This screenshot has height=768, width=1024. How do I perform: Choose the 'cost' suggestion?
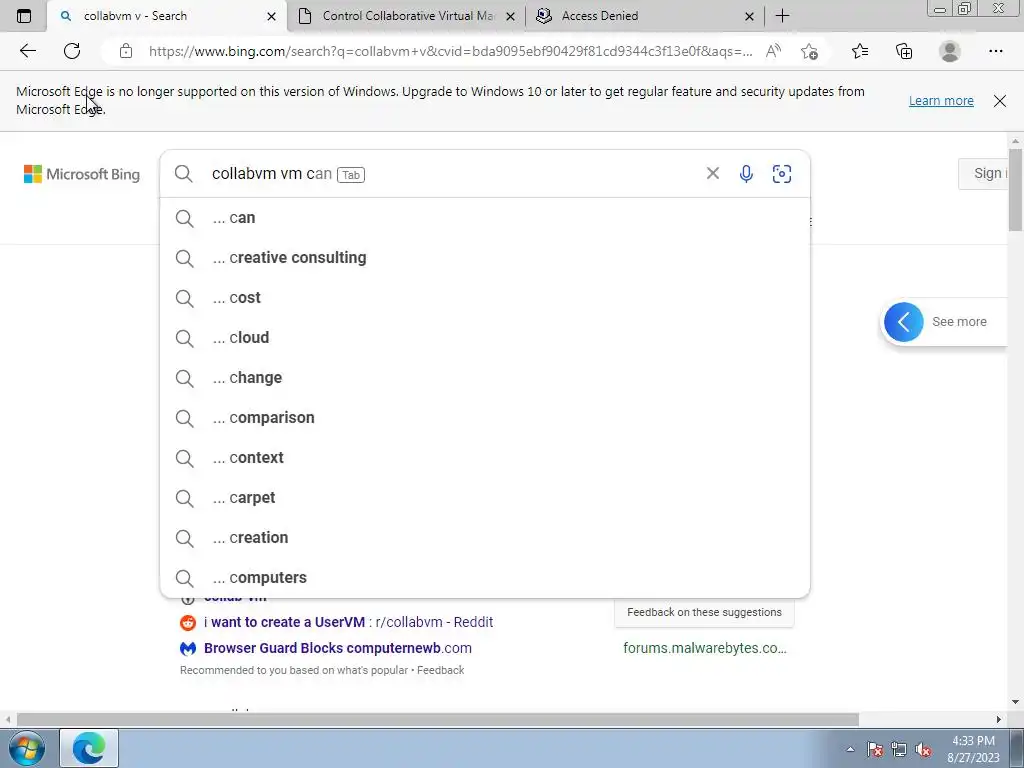point(485,298)
